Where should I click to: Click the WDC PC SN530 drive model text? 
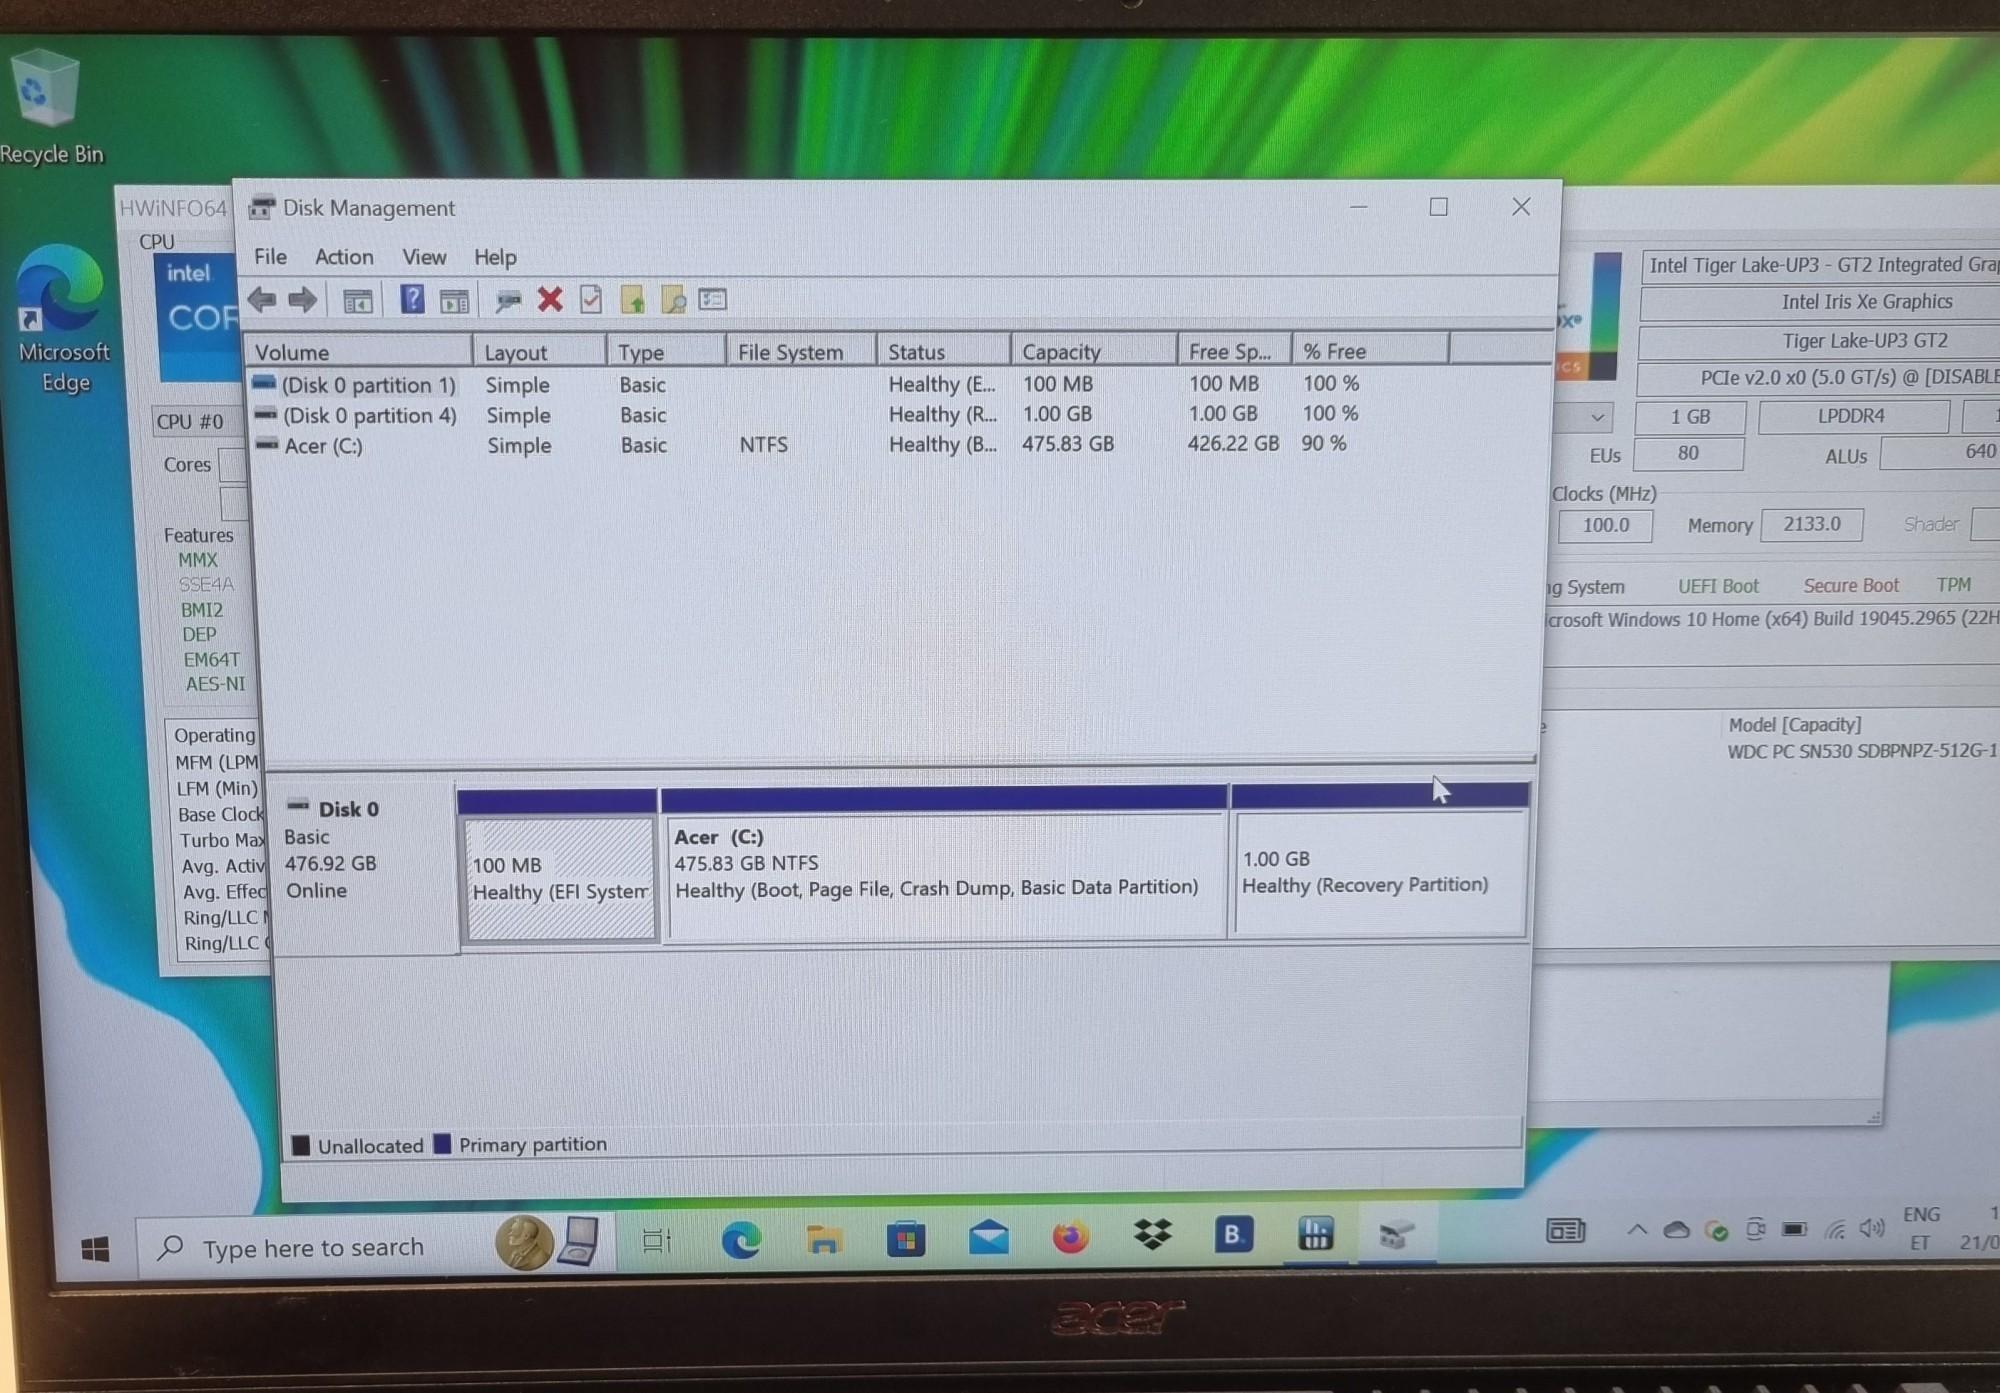click(1862, 750)
